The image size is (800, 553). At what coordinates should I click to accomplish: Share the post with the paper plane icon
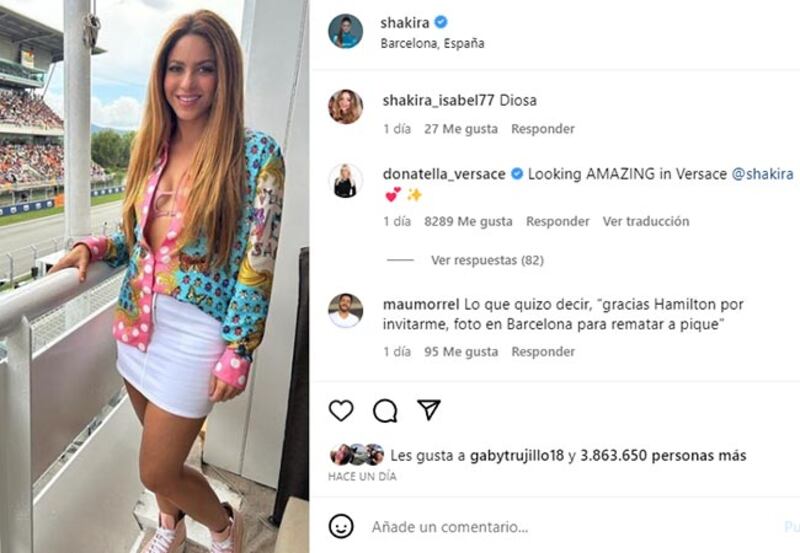(429, 410)
